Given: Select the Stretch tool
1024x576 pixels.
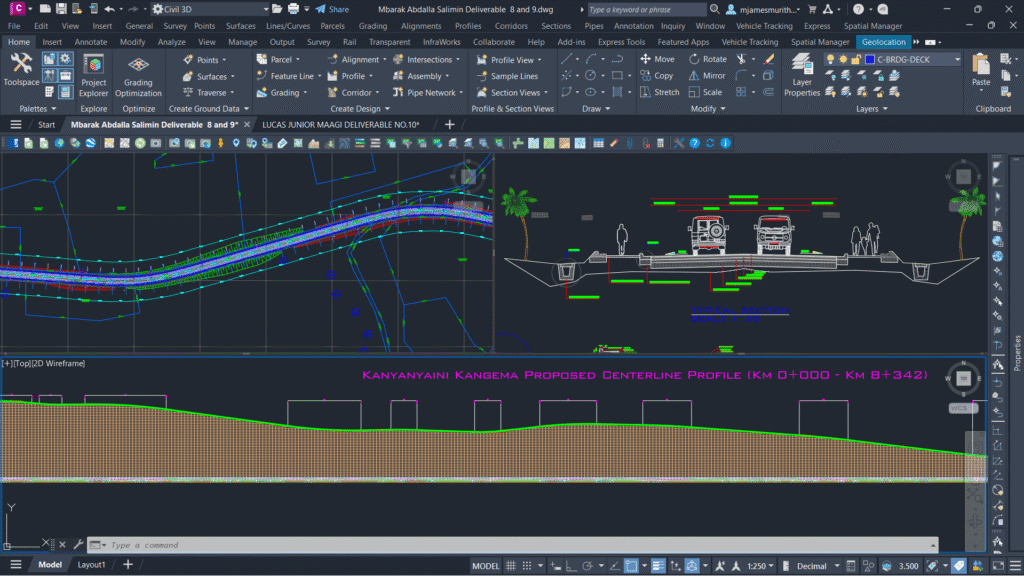Looking at the screenshot, I should point(659,92).
